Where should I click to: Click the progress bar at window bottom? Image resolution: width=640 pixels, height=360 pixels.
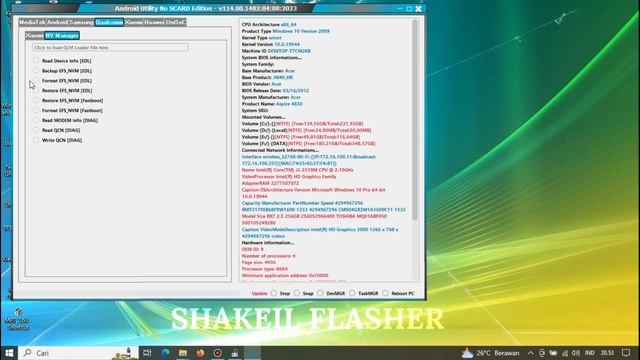(127, 293)
